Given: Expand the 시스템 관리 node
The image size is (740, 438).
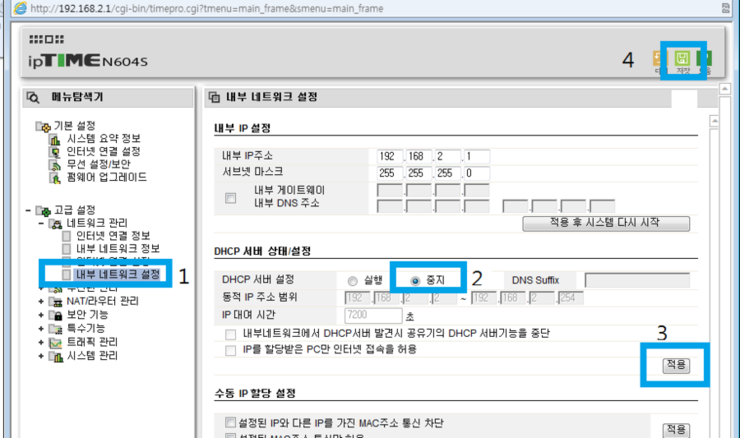Looking at the screenshot, I should pyautogui.click(x=41, y=356).
